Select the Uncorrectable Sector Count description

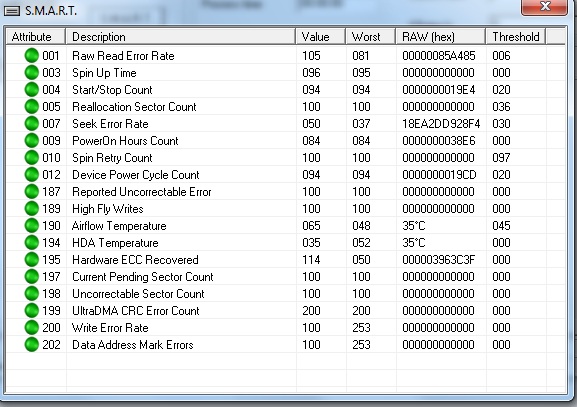138,294
